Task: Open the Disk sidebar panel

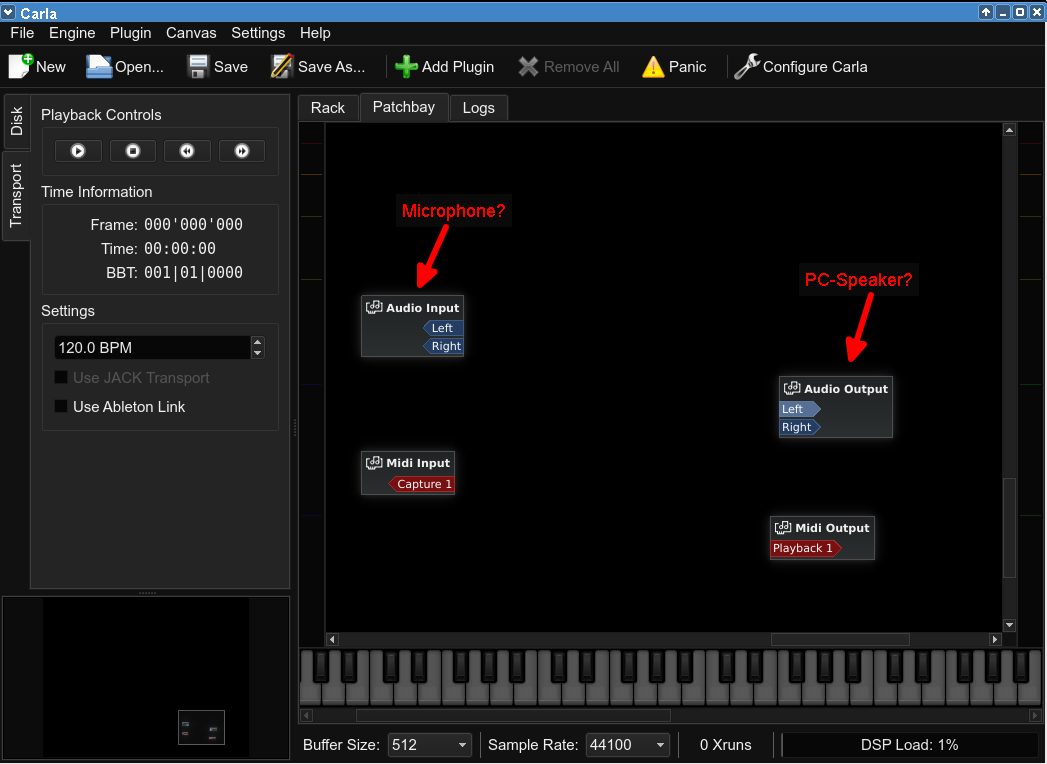Action: click(x=16, y=120)
